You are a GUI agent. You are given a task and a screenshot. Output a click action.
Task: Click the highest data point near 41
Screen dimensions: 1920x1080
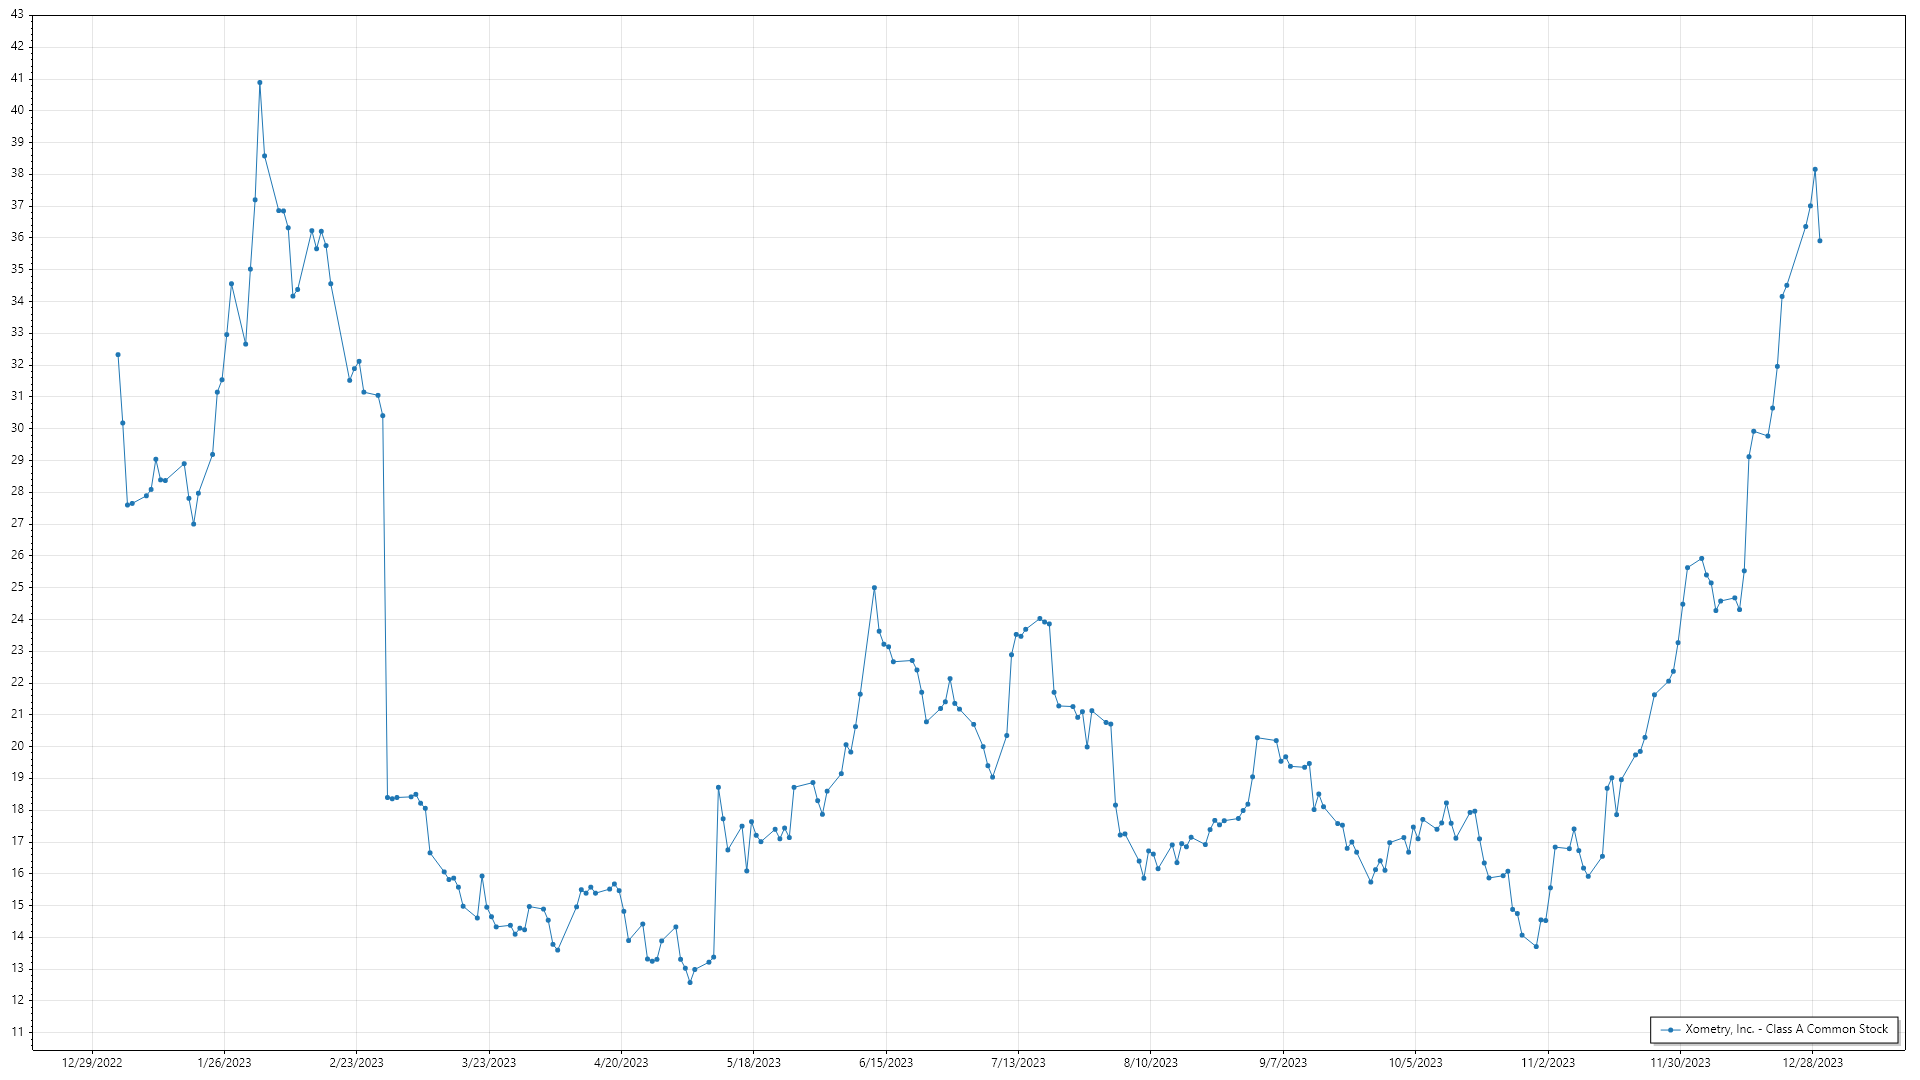pos(260,83)
